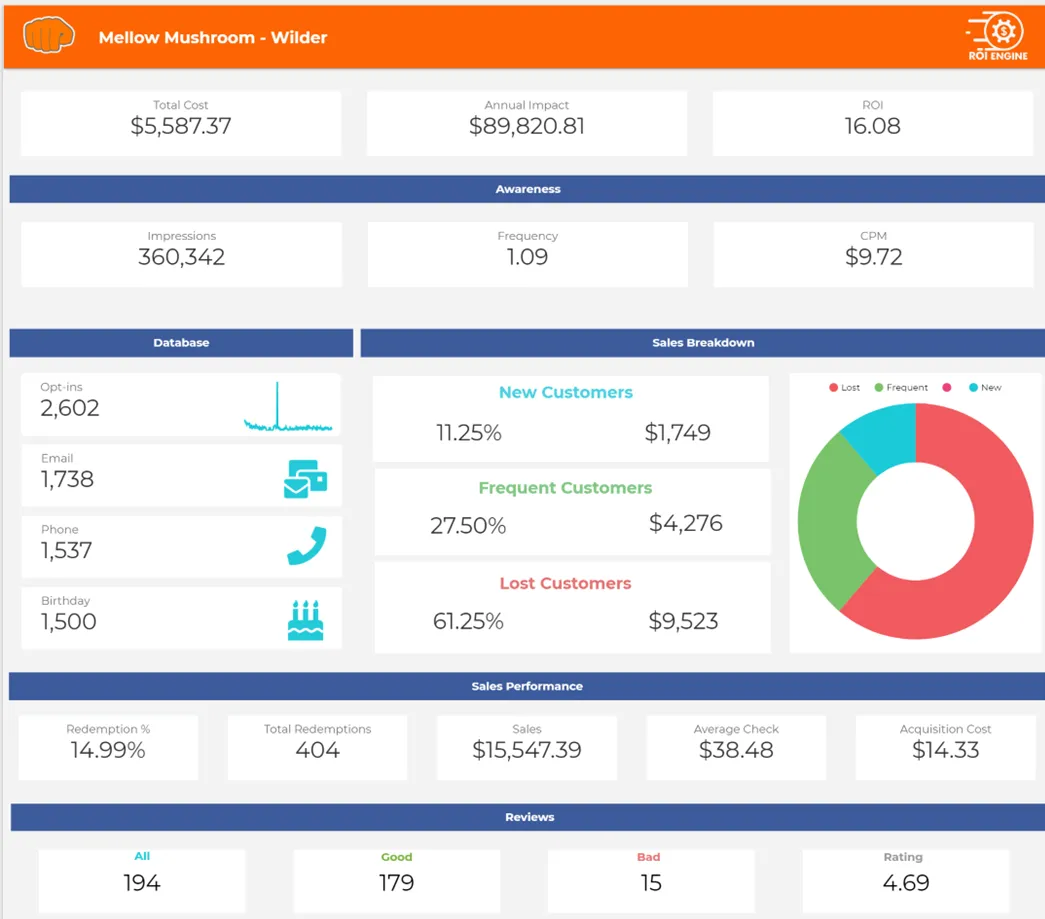Image resolution: width=1045 pixels, height=919 pixels.
Task: Click the orange fist logo in header
Action: click(49, 35)
